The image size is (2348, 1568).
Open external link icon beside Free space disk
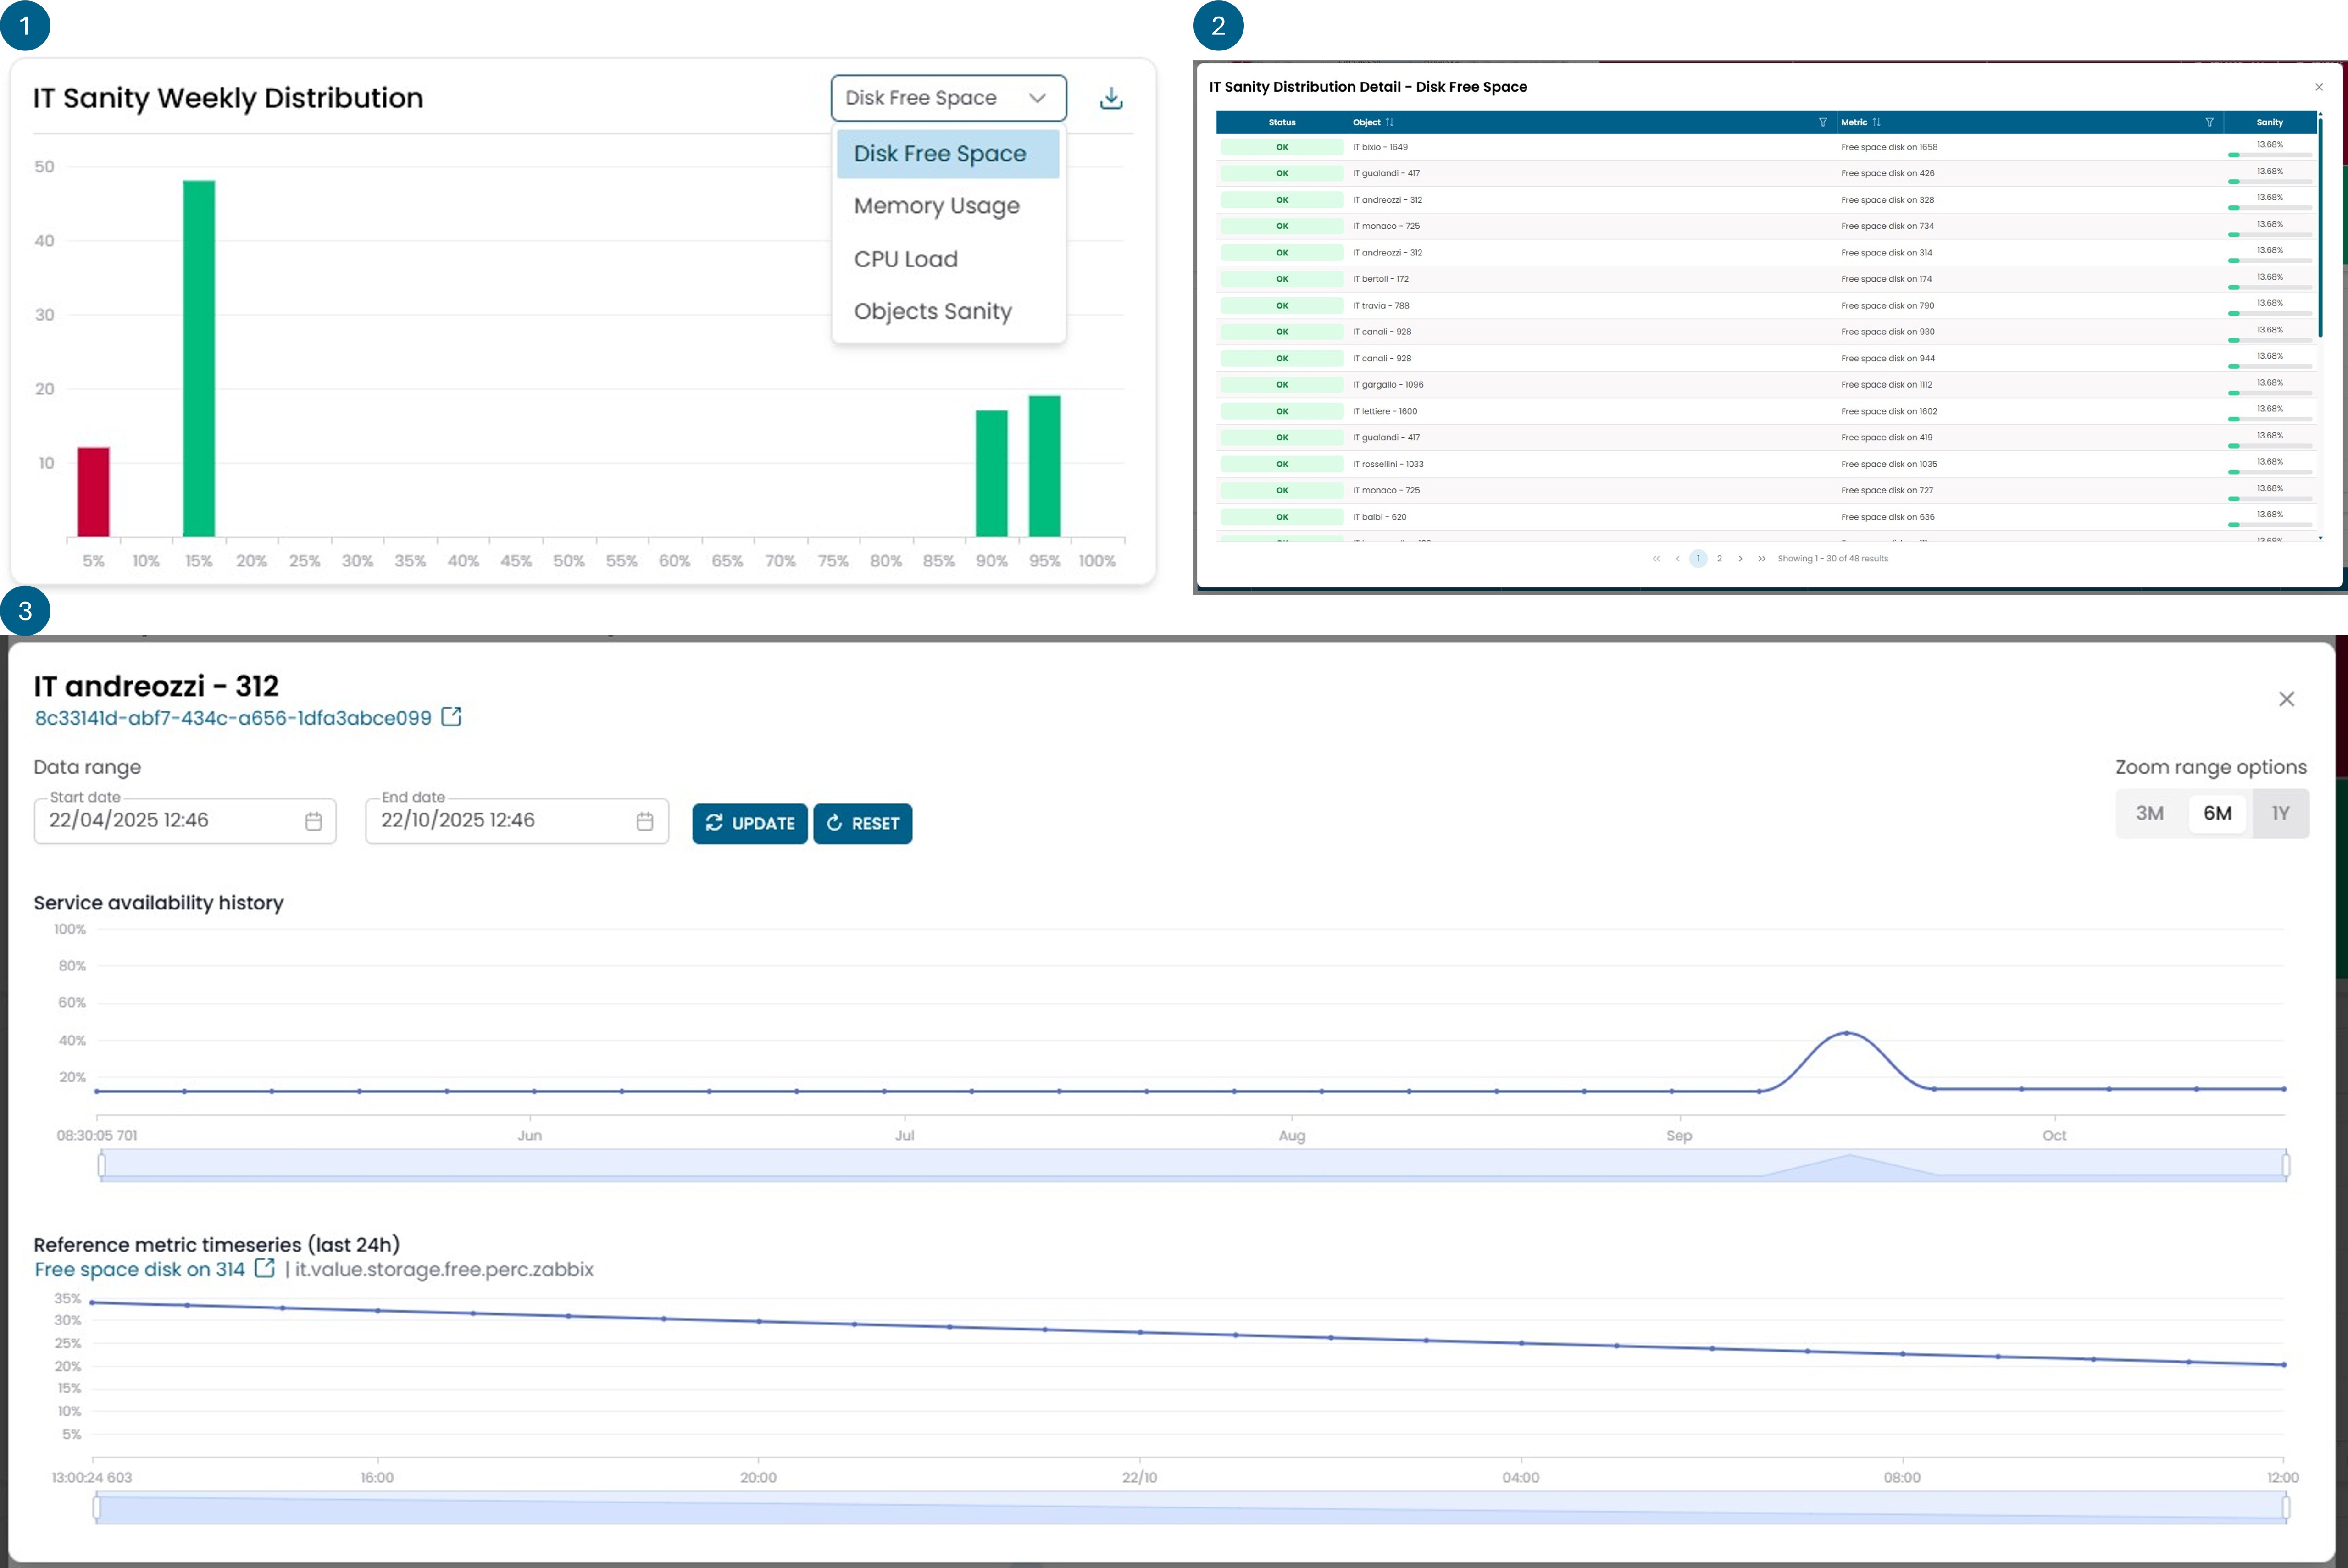[265, 1268]
